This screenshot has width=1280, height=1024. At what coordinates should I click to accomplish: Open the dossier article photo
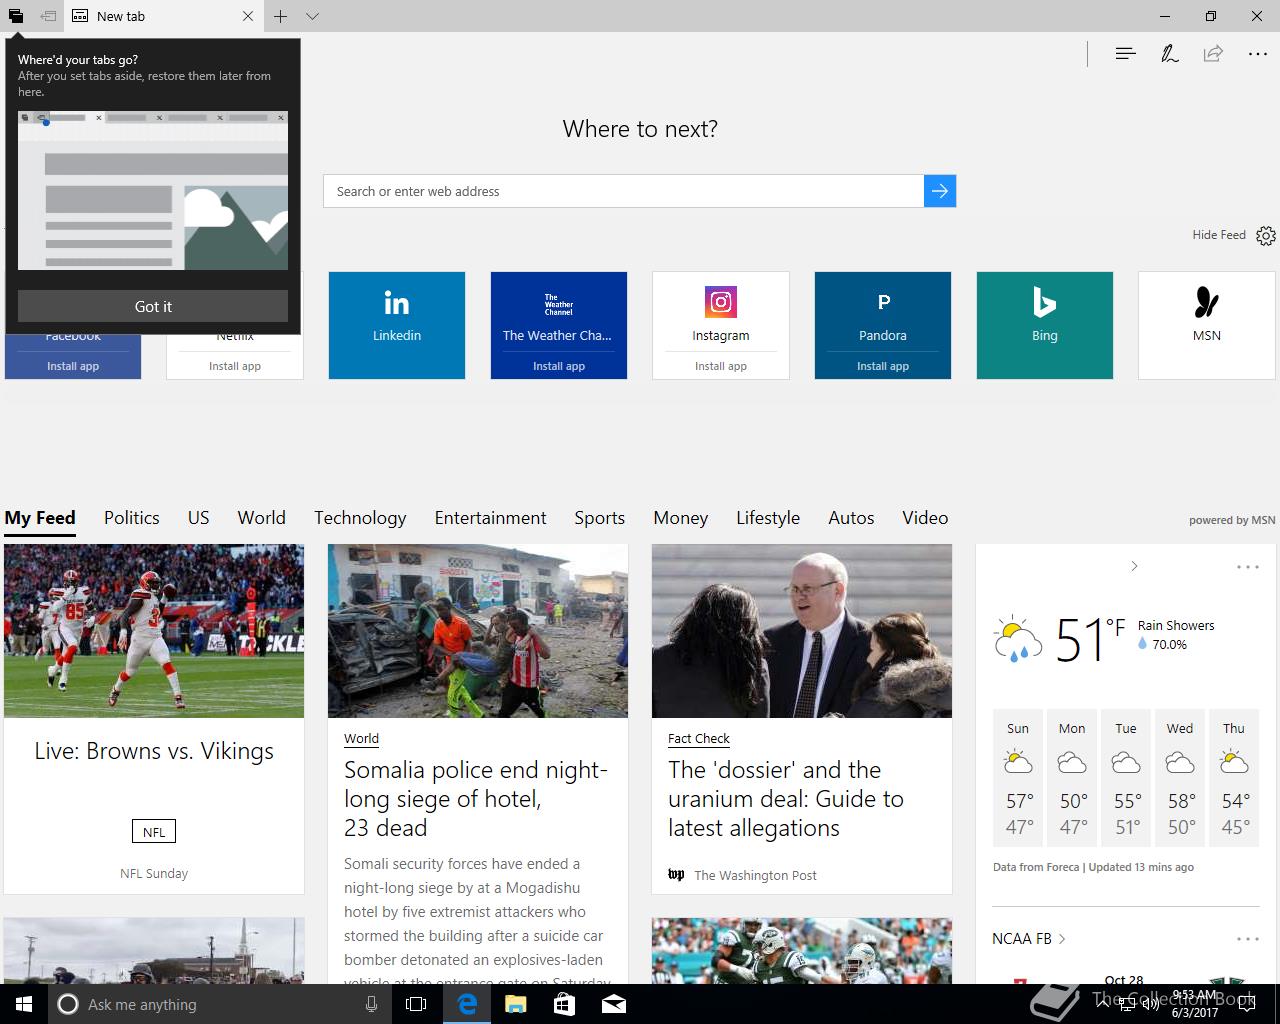coord(802,631)
